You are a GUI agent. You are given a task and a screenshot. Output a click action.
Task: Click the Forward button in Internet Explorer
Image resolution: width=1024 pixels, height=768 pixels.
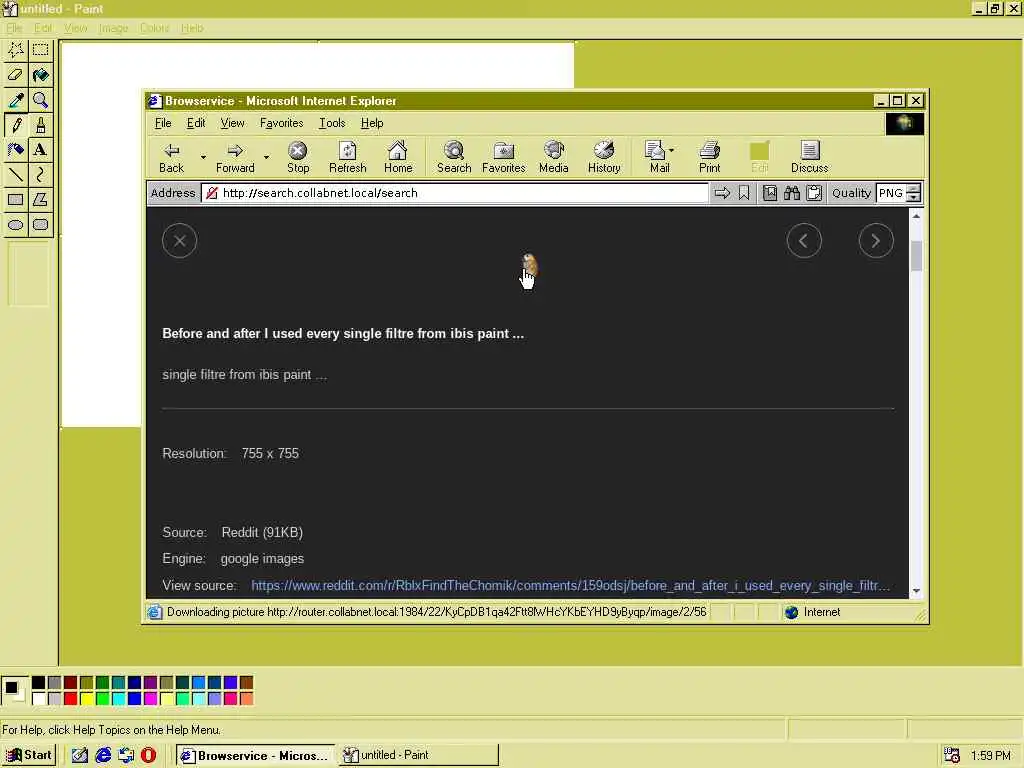point(235,157)
